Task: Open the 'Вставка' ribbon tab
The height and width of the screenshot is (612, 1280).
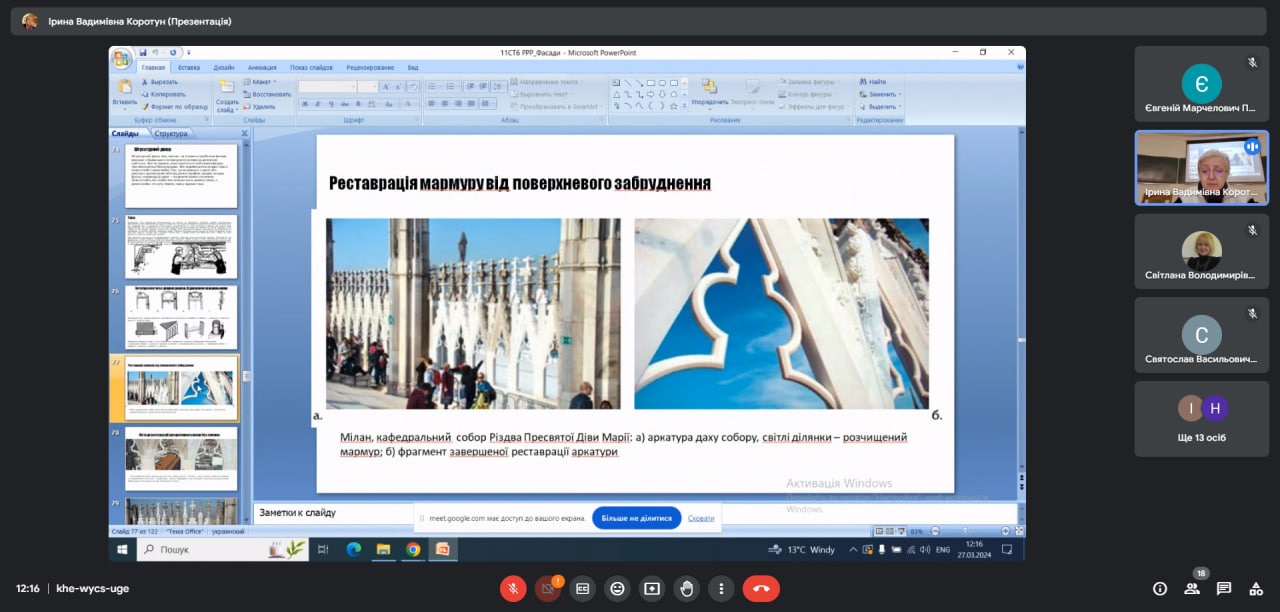Action: click(x=189, y=68)
